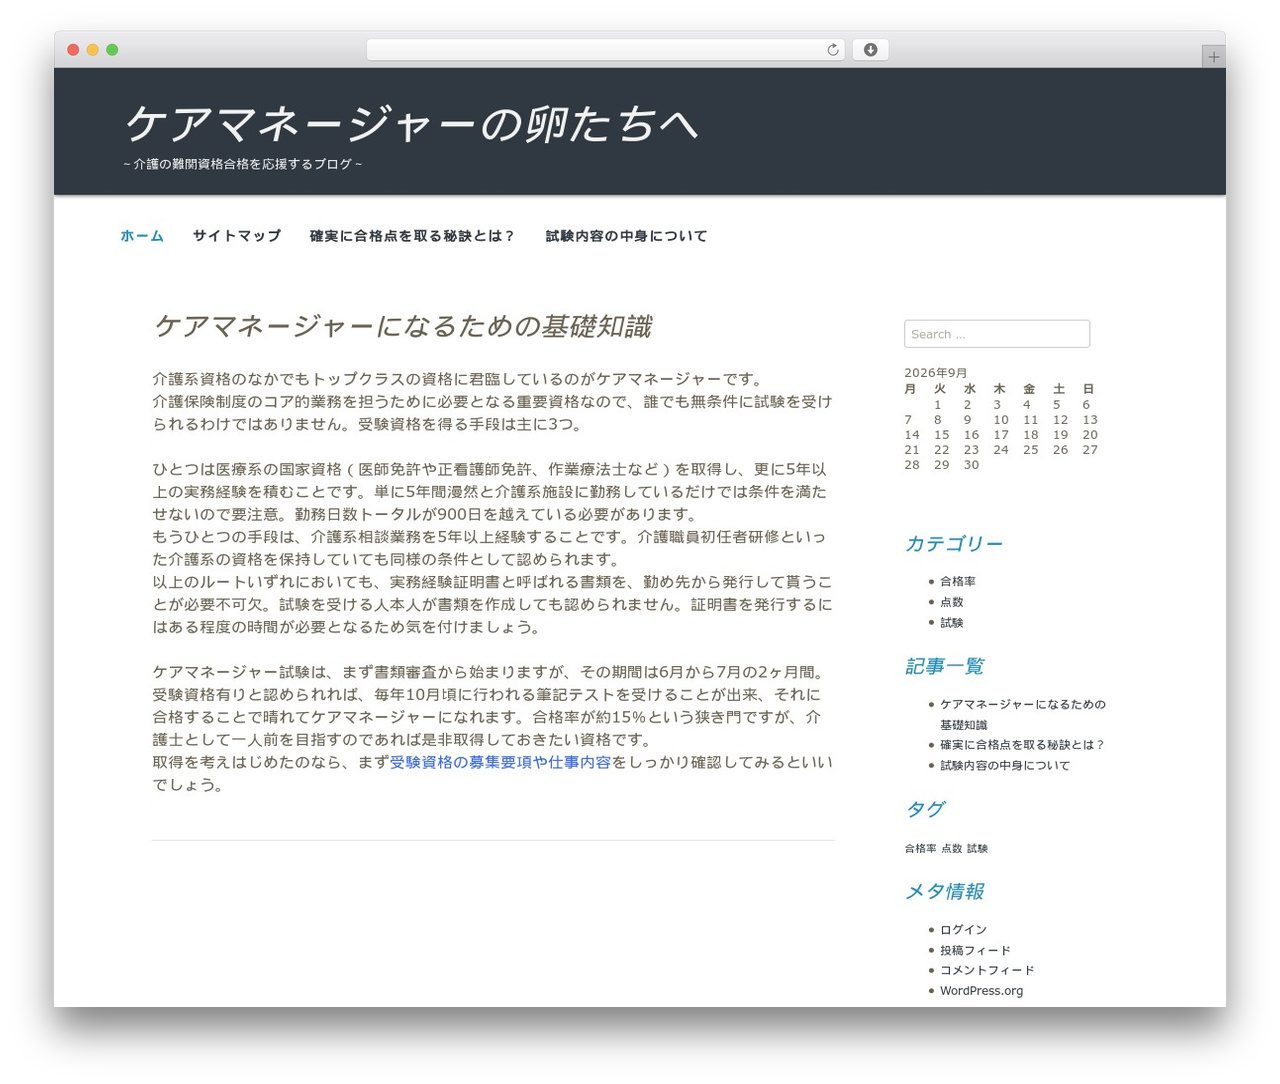Image resolution: width=1280 pixels, height=1084 pixels.
Task: Visit the WordPress.org link
Action: click(982, 991)
